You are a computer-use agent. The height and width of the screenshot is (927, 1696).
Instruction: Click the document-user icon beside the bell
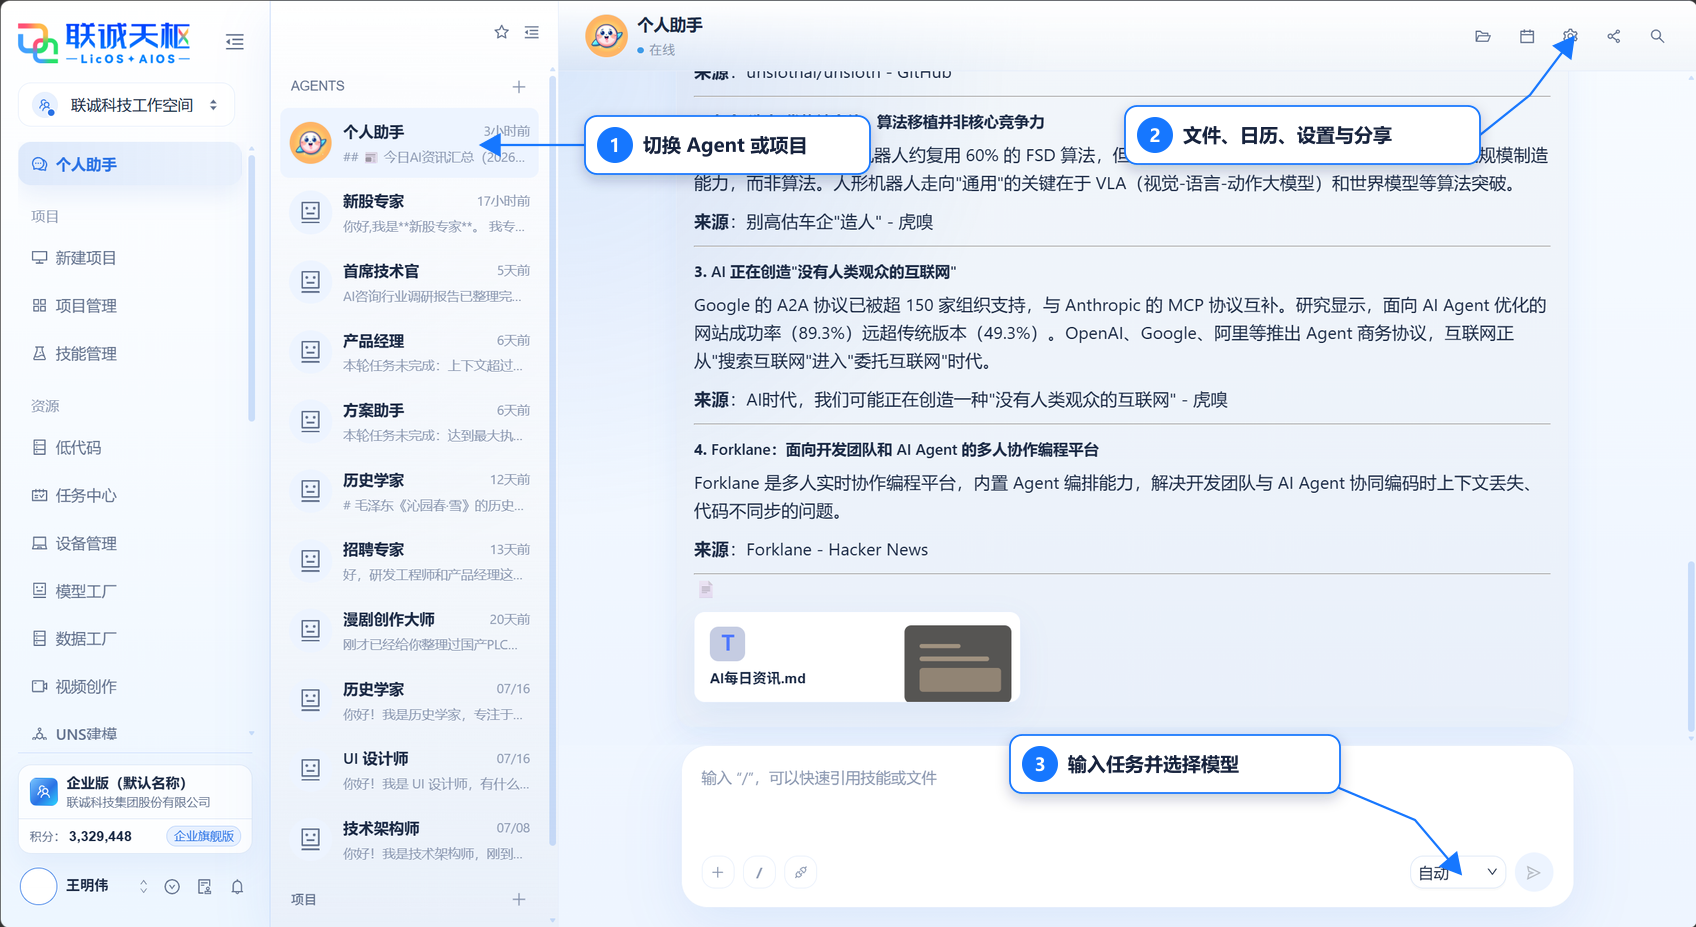205,887
